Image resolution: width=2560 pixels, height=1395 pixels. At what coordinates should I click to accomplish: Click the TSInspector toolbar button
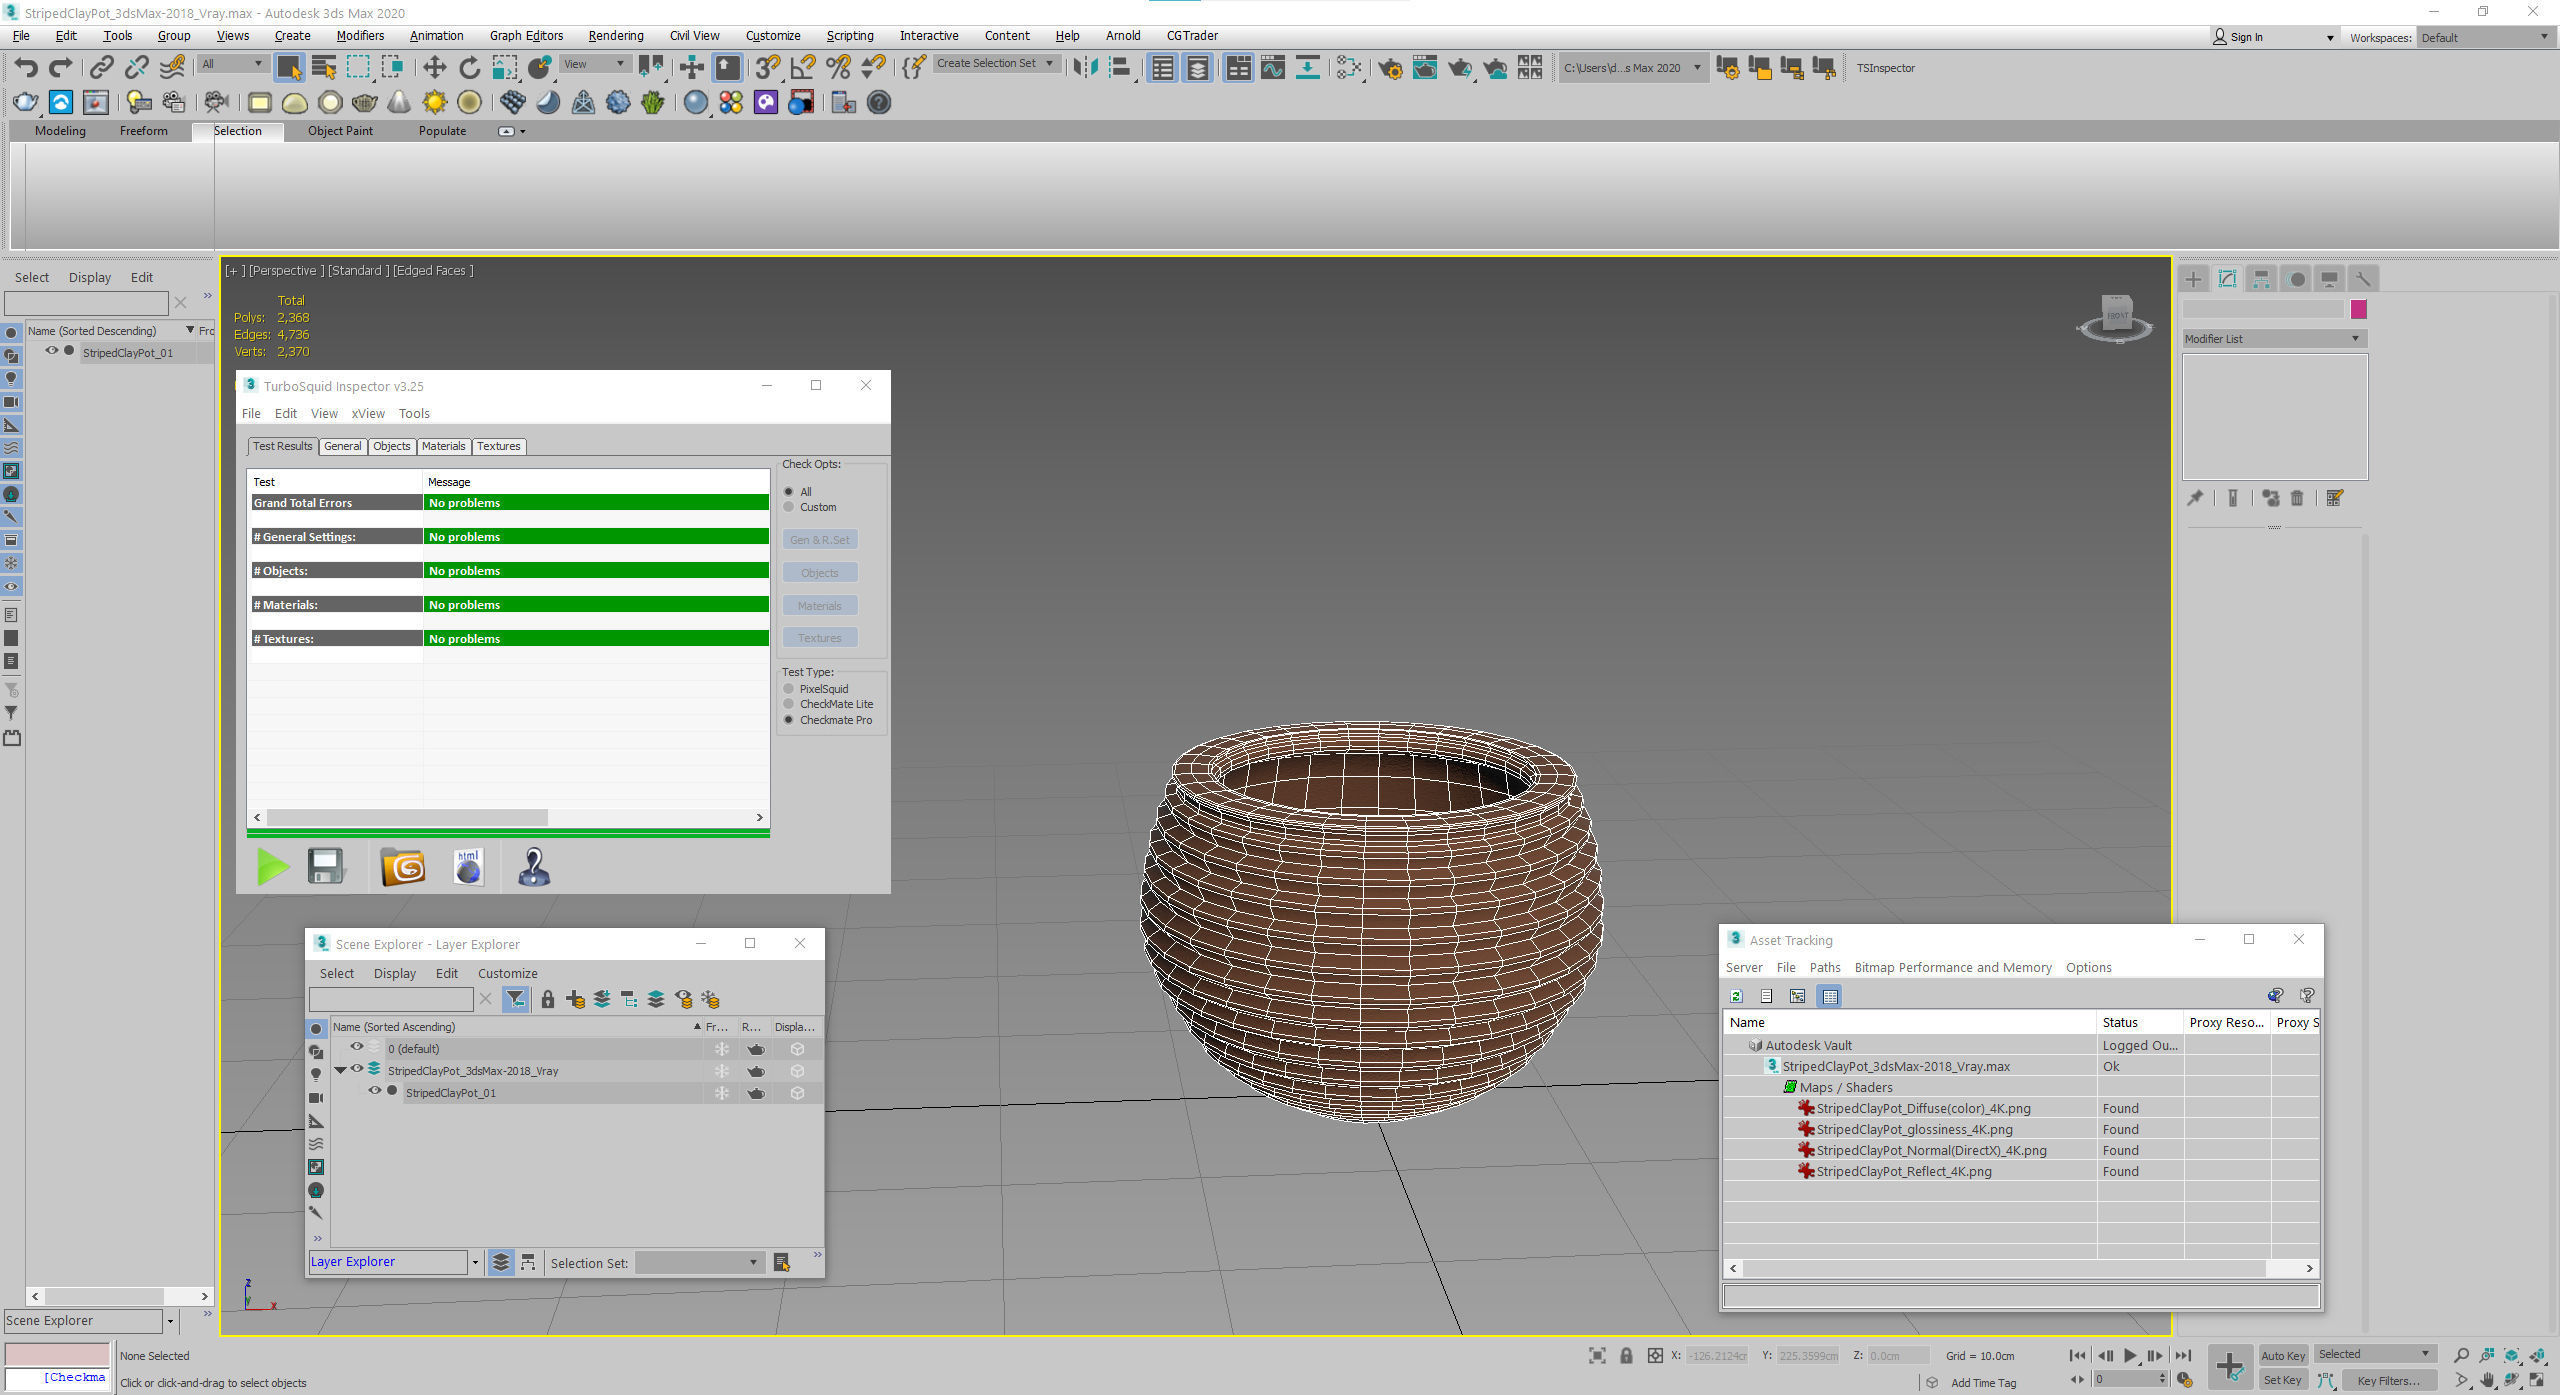point(1885,68)
